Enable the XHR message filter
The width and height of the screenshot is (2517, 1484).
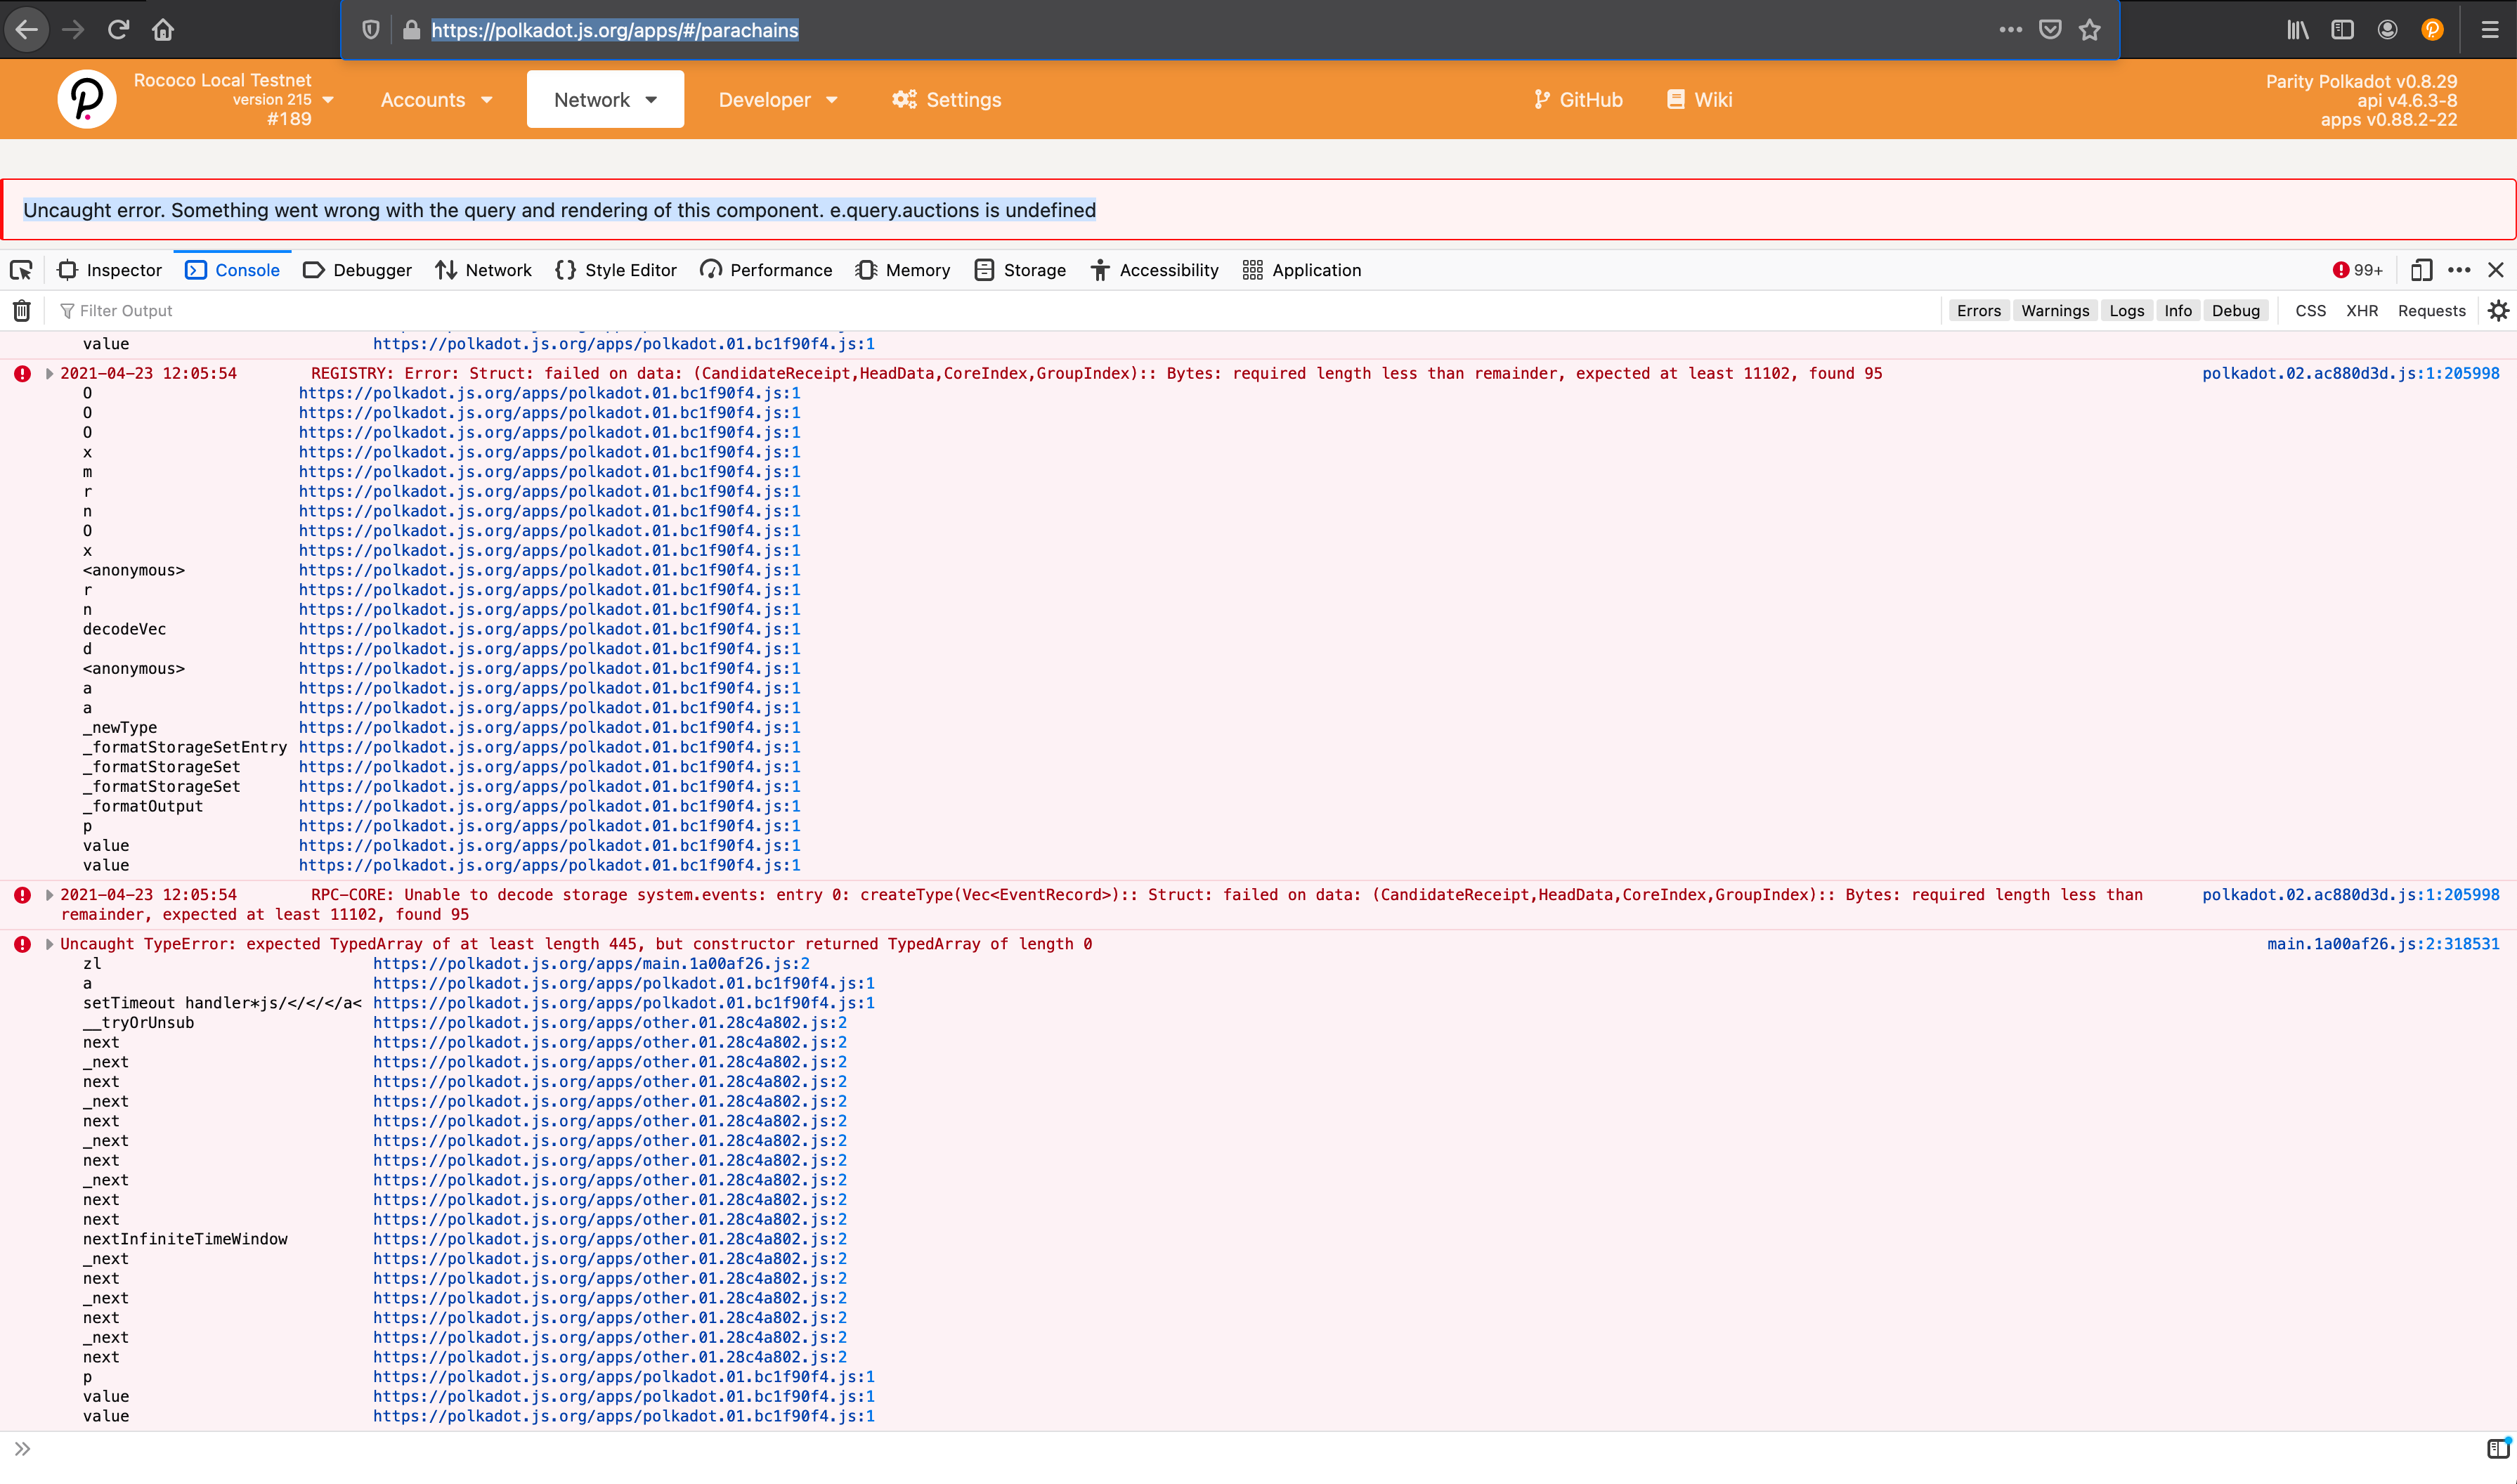click(2363, 310)
